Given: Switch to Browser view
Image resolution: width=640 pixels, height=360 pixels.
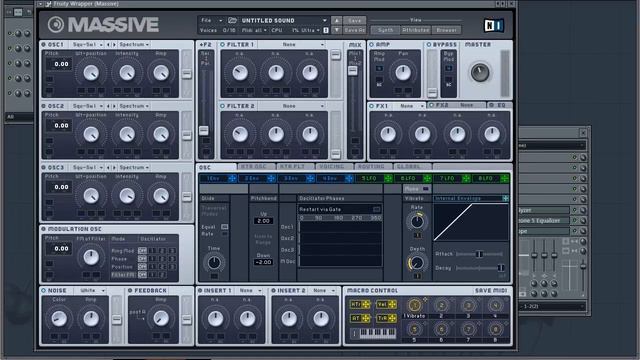Looking at the screenshot, I should 446,30.
